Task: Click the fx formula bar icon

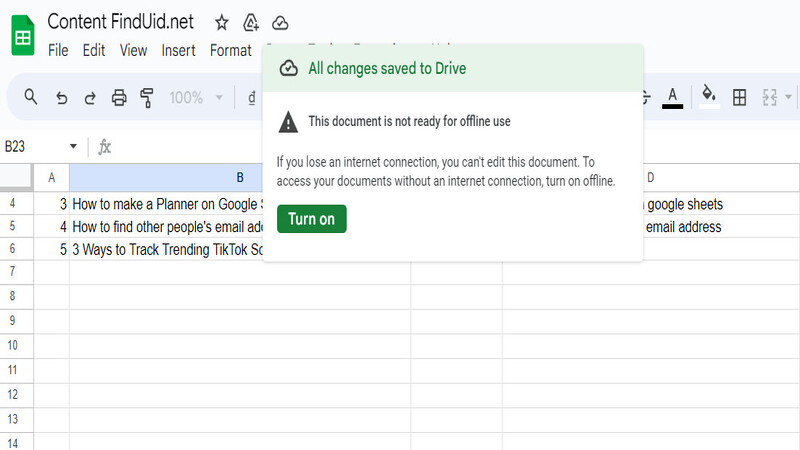Action: pos(105,147)
